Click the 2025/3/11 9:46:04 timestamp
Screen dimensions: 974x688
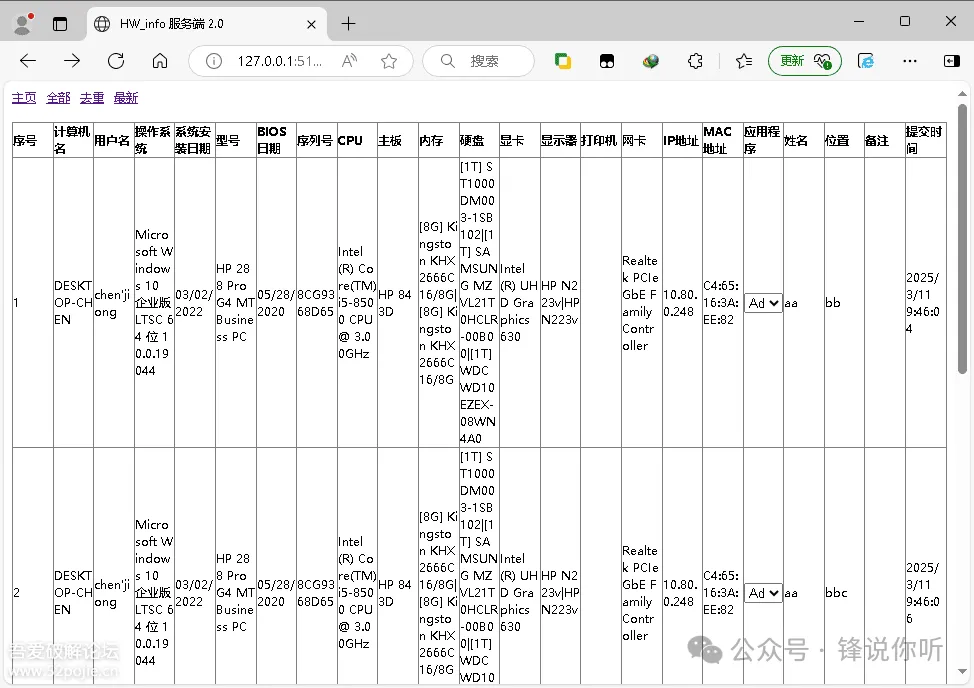tap(922, 303)
